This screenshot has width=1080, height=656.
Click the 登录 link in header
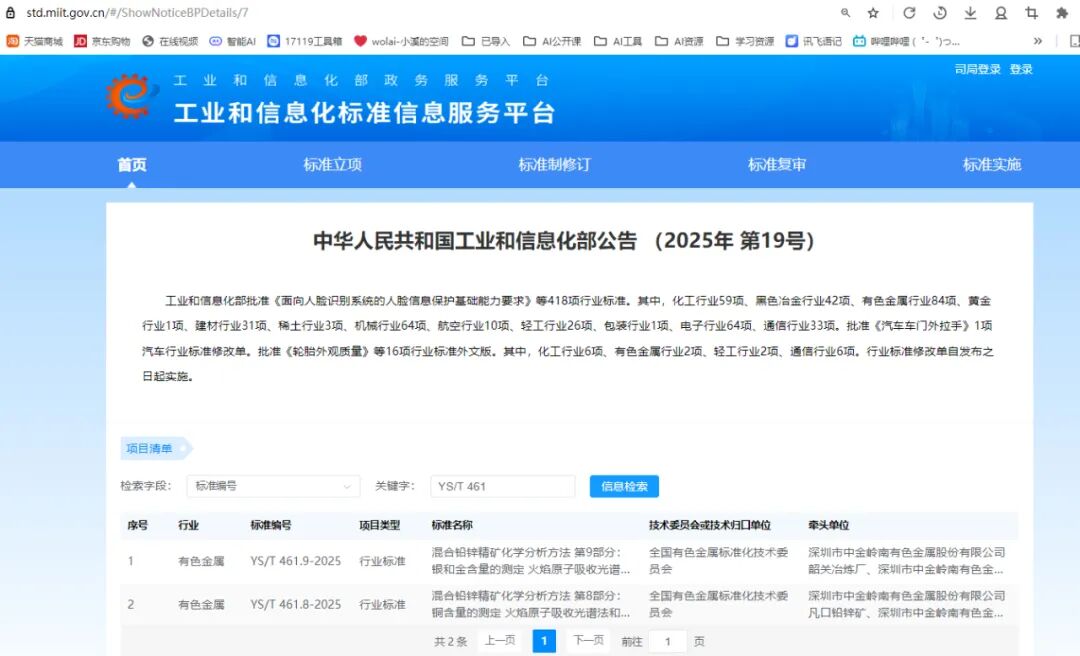(x=1021, y=69)
